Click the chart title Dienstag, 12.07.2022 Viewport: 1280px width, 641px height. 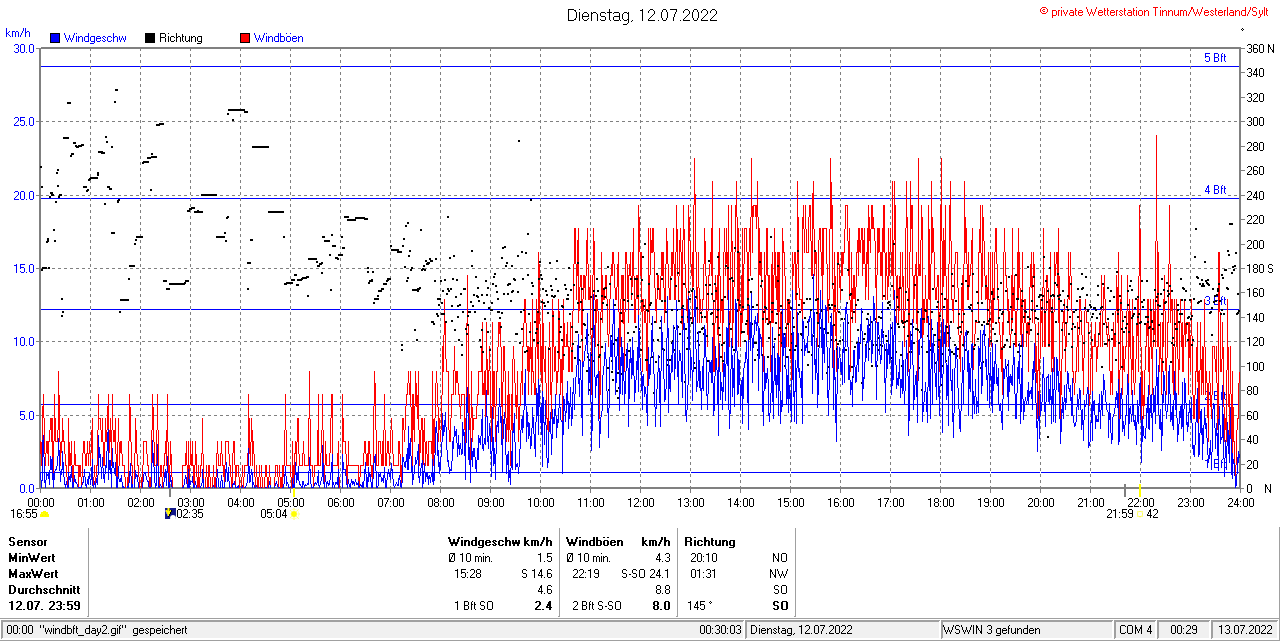pos(641,15)
